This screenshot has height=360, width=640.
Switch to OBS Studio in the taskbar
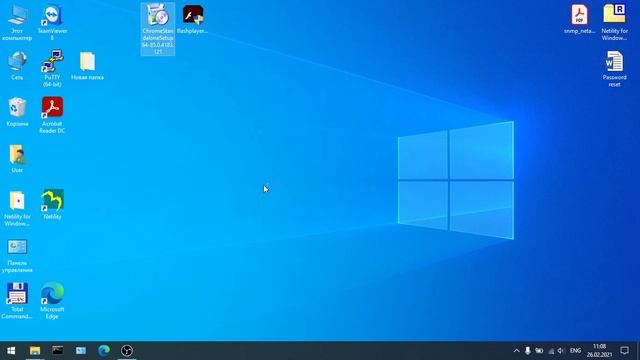[127, 350]
